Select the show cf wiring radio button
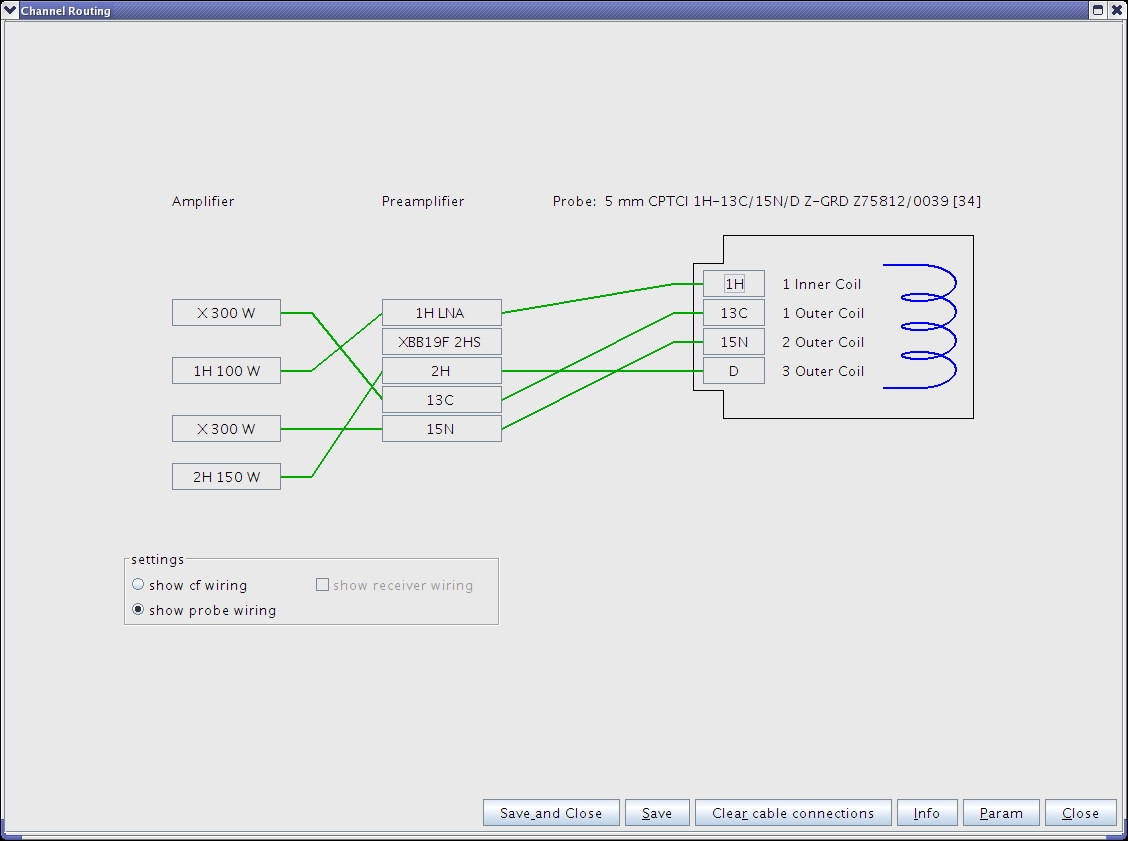 pos(138,585)
